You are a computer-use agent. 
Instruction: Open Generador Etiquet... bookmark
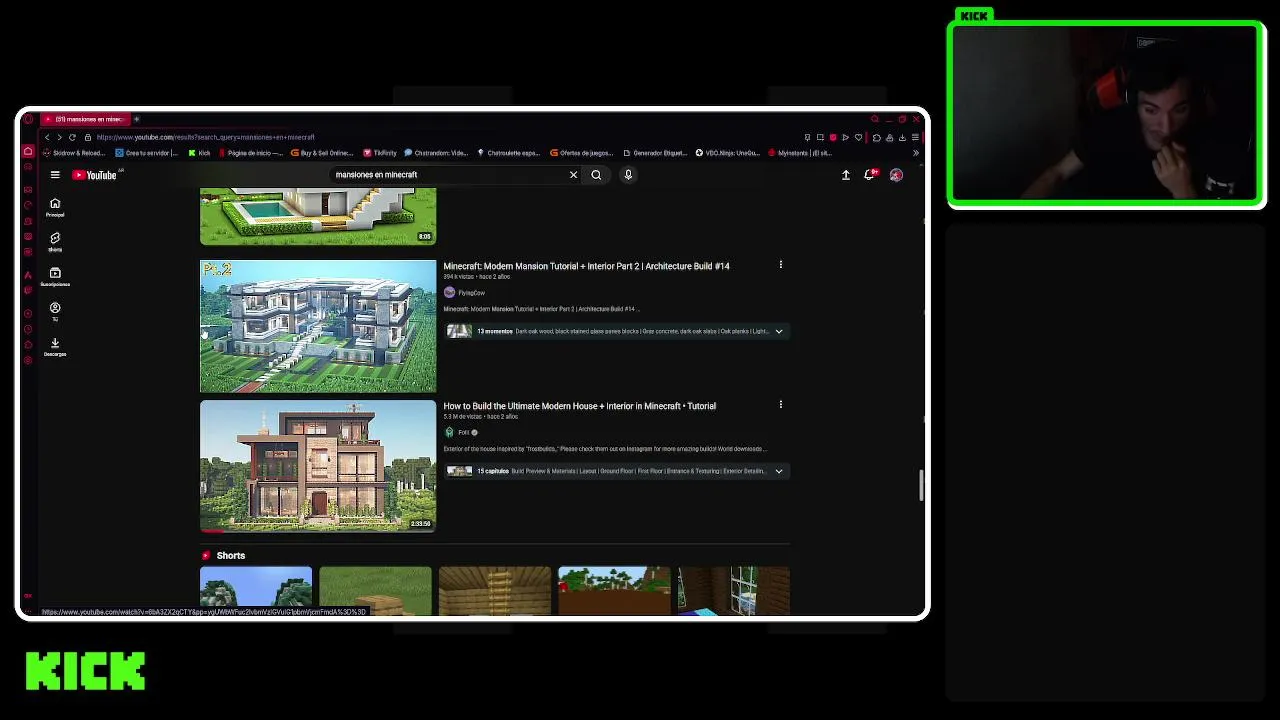point(655,153)
